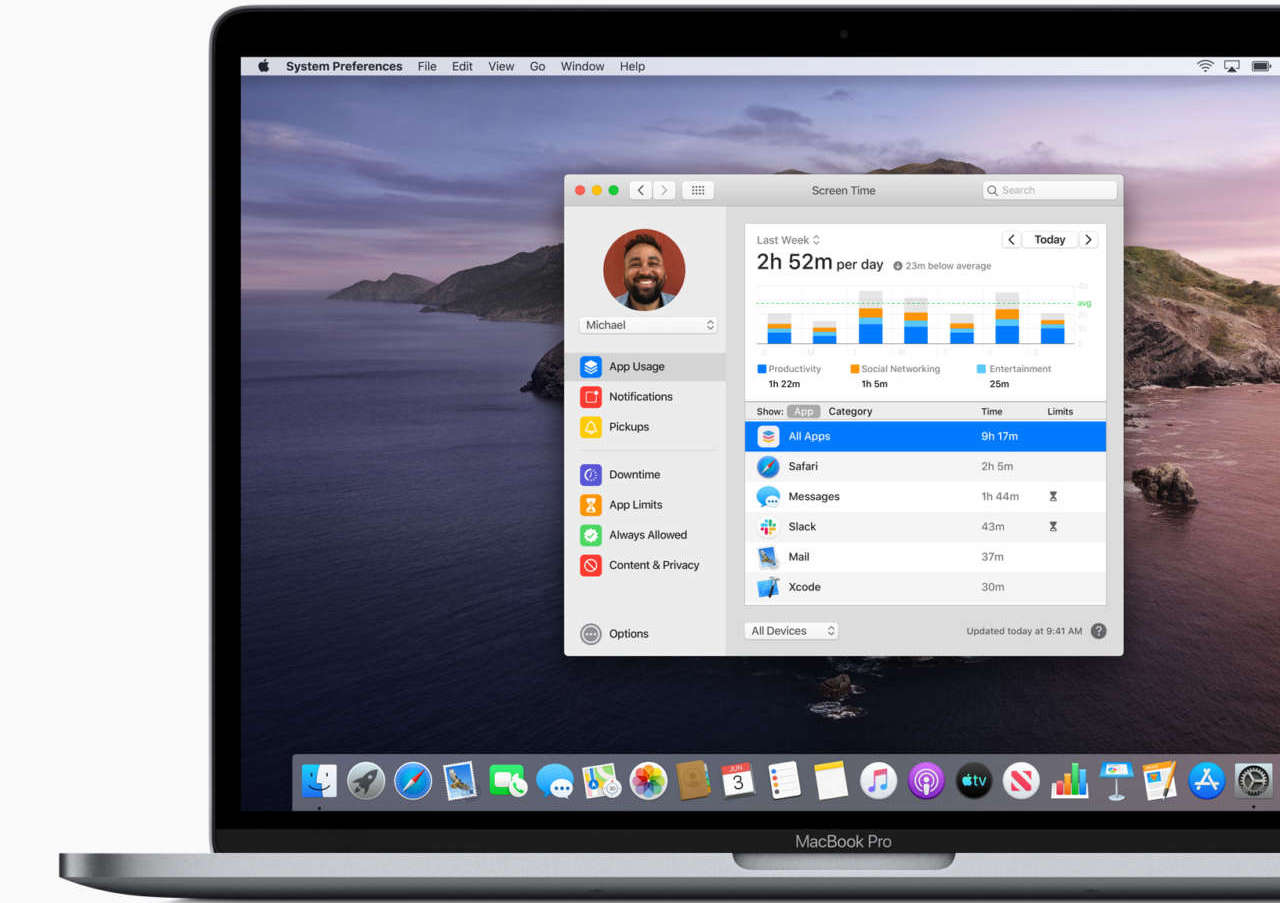Select Notifications in the sidebar
Image resolution: width=1280 pixels, height=903 pixels.
[x=640, y=397]
